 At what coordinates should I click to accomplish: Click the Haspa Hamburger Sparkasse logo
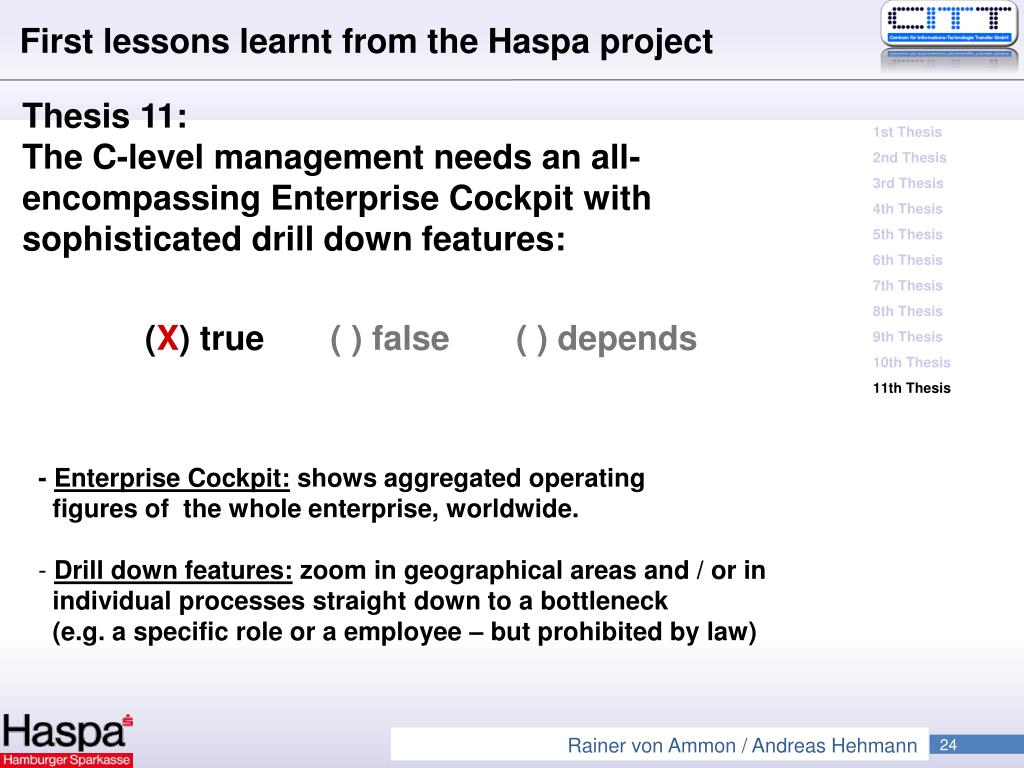[67, 740]
